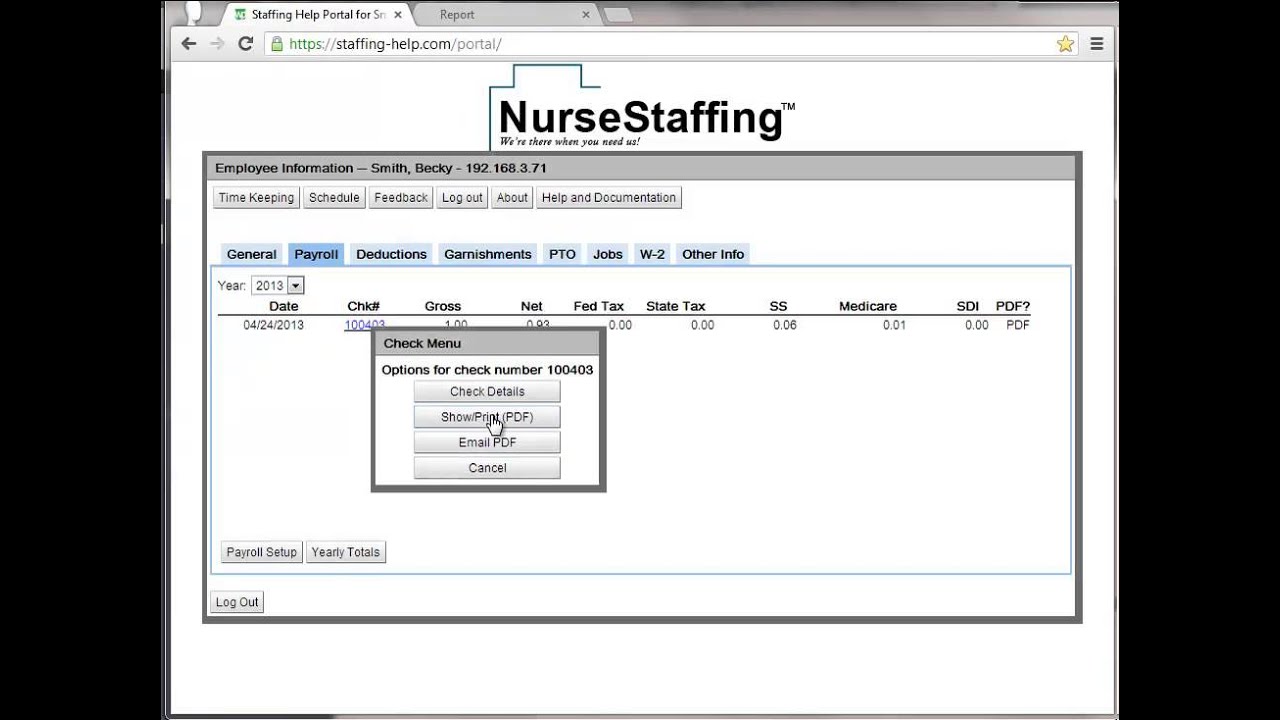
Task: Open the Chrome hamburger menu
Action: point(1097,44)
